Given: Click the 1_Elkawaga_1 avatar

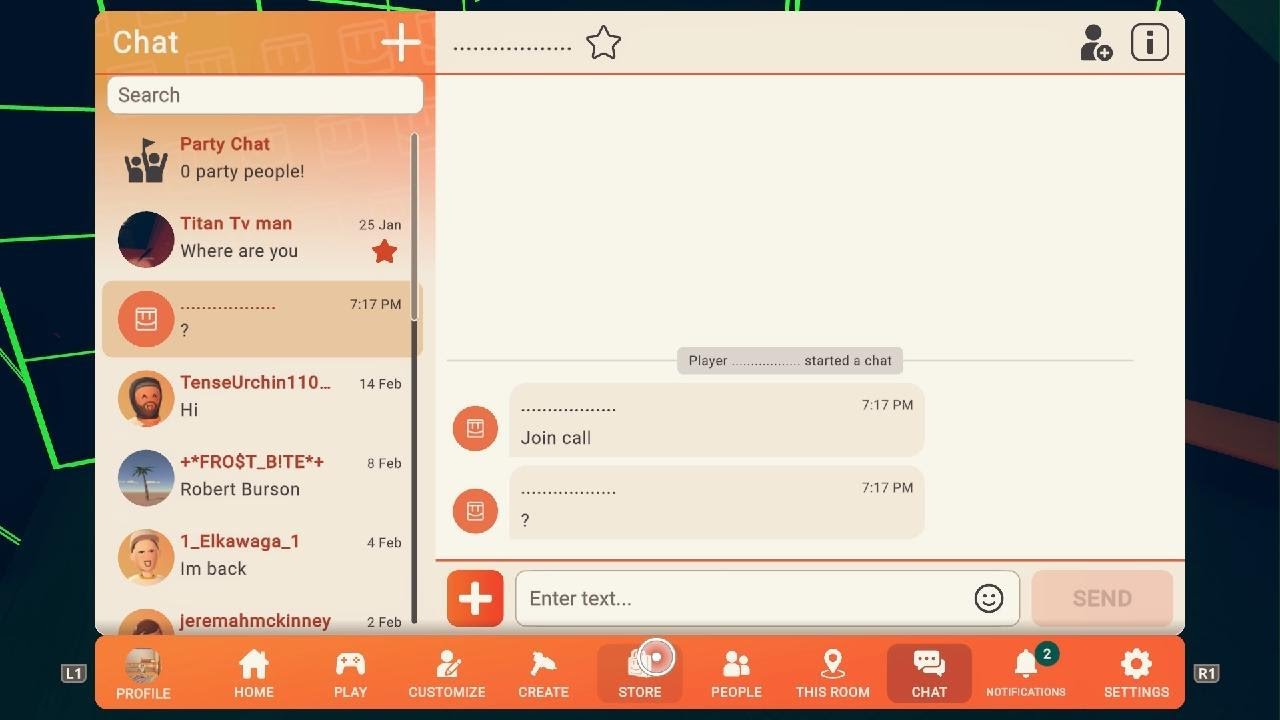Looking at the screenshot, I should tap(146, 557).
